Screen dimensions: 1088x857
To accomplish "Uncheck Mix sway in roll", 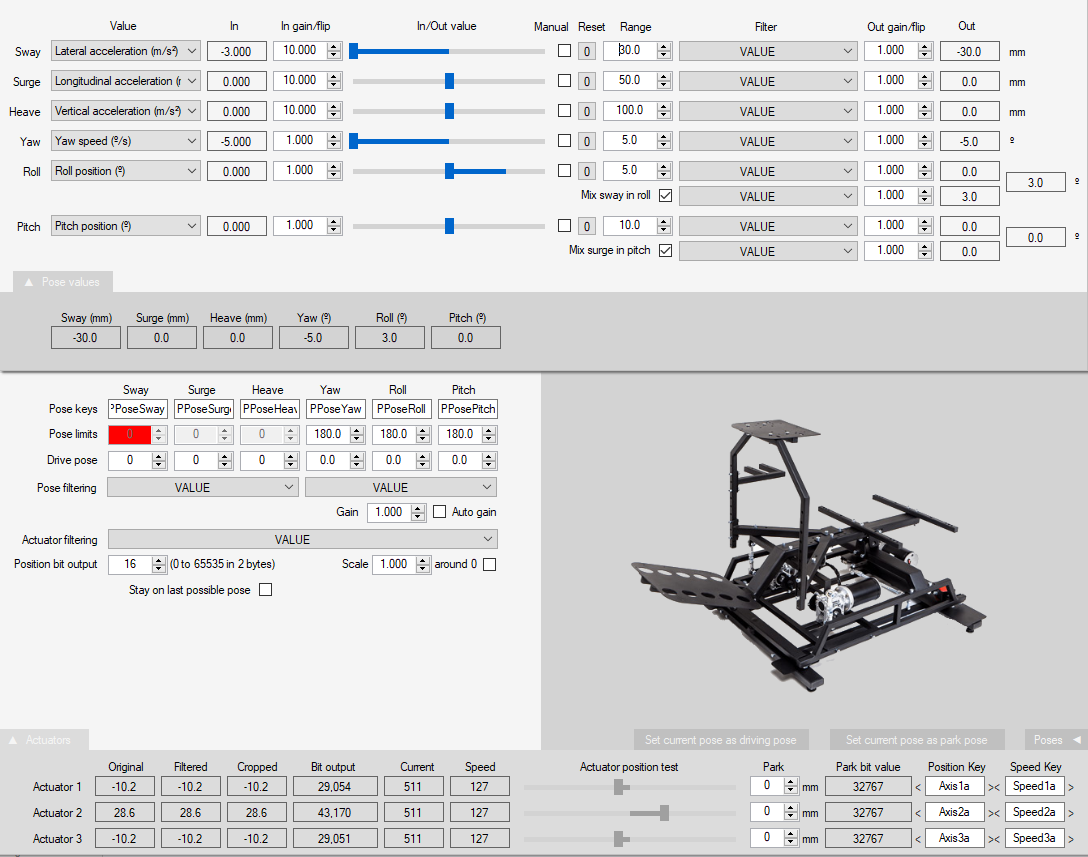I will coord(665,196).
